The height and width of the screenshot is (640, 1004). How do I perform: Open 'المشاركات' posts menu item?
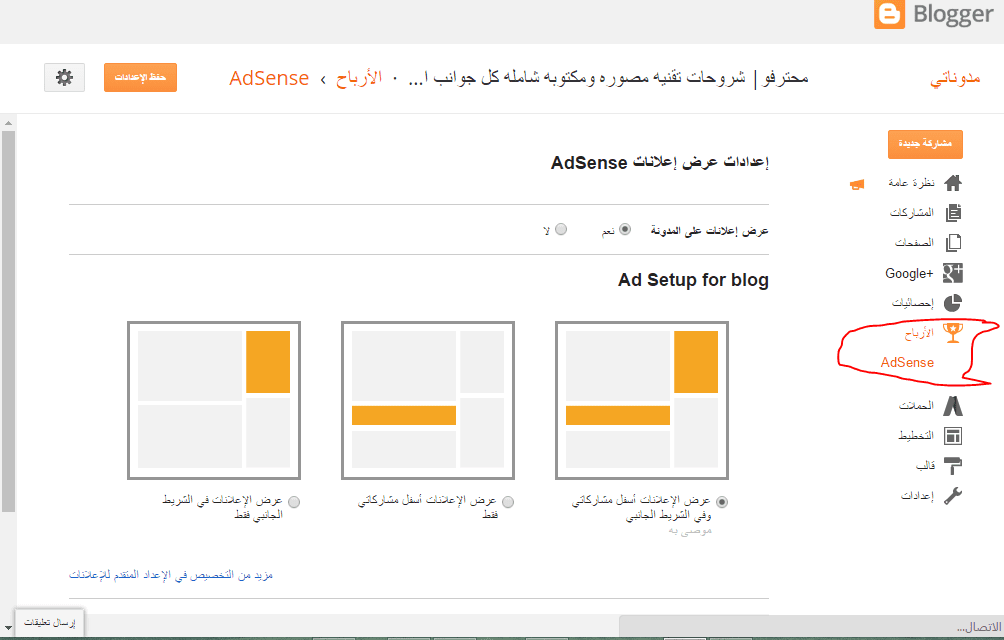tap(912, 212)
